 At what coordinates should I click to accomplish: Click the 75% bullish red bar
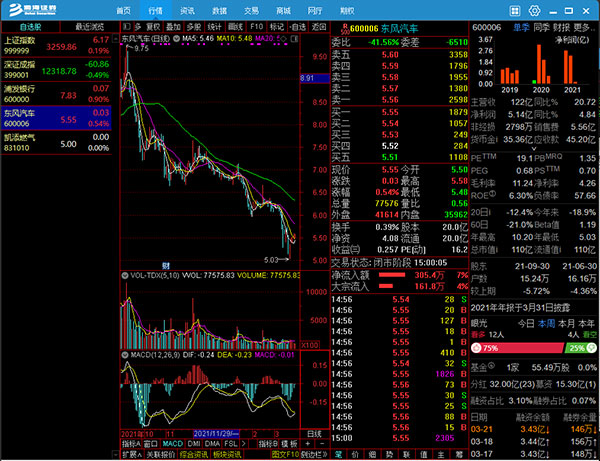click(518, 348)
